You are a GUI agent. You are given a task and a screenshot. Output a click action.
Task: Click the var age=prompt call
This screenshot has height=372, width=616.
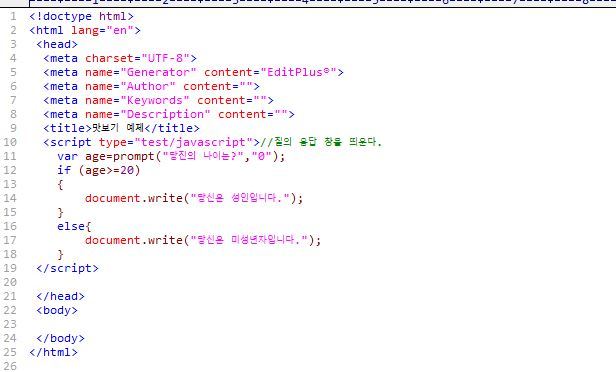click(171, 156)
